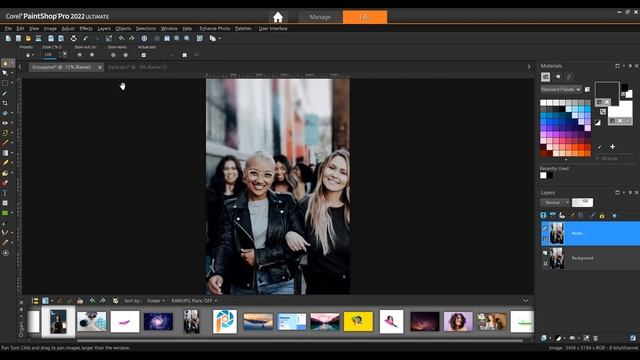Click the Save disk icon
The width and height of the screenshot is (640, 360).
[x=51, y=38]
